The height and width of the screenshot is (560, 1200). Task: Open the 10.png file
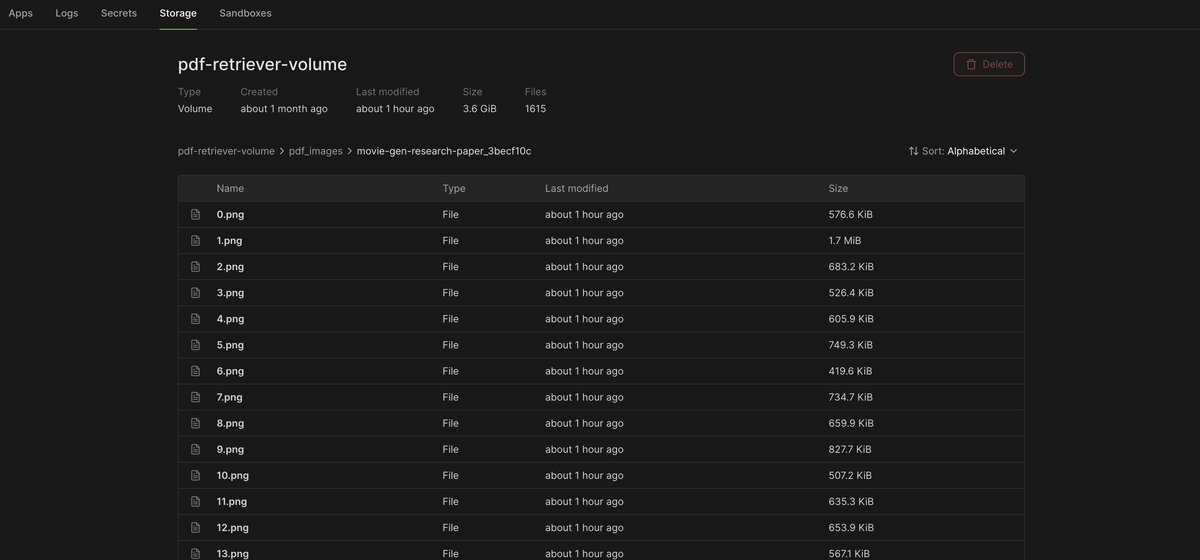click(x=232, y=475)
